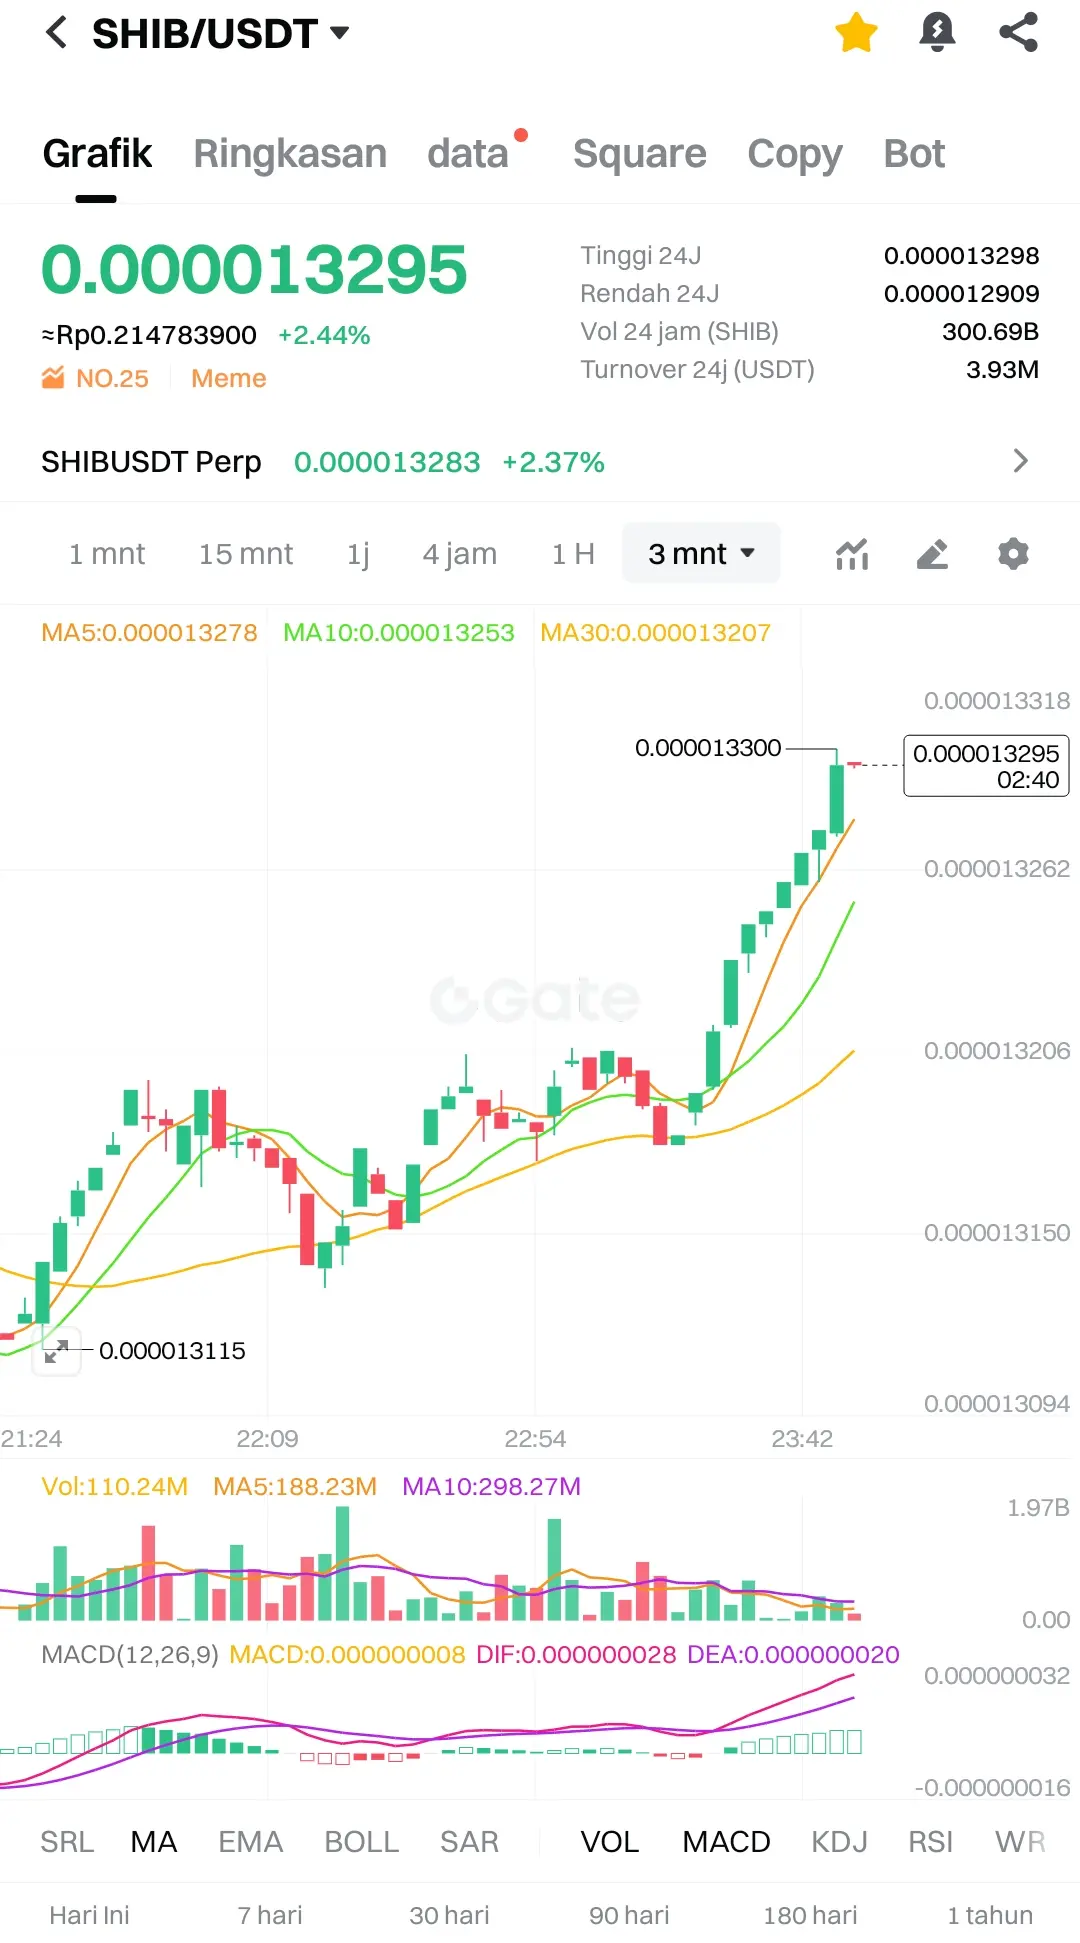Toggle the SRL indicator
Image resolution: width=1080 pixels, height=1943 pixels.
[x=67, y=1842]
